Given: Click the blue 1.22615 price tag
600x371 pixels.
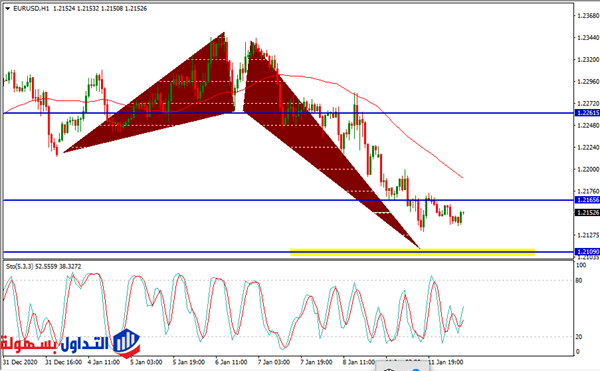Looking at the screenshot, I should (x=587, y=113).
